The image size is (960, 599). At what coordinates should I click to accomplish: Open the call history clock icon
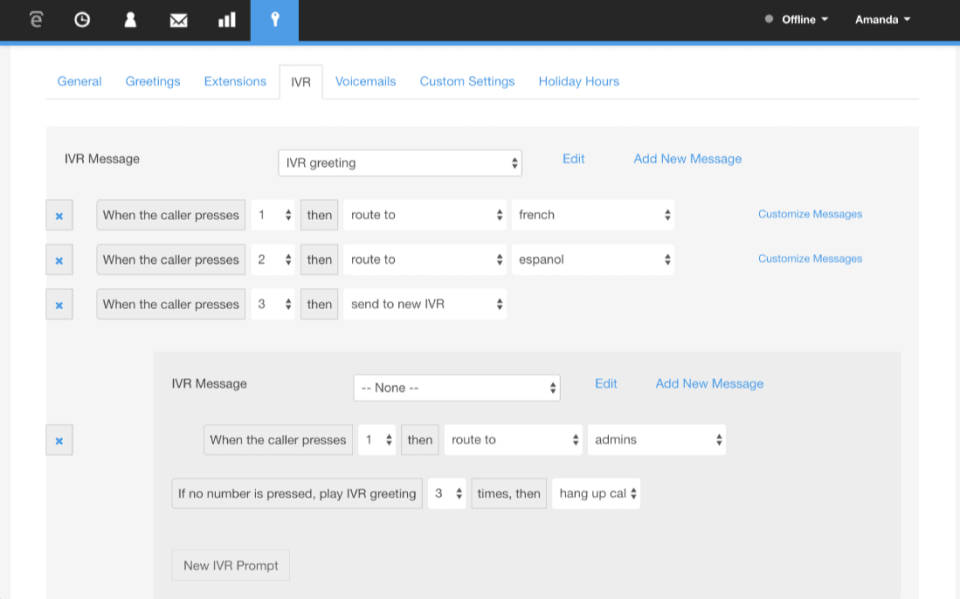pyautogui.click(x=82, y=18)
